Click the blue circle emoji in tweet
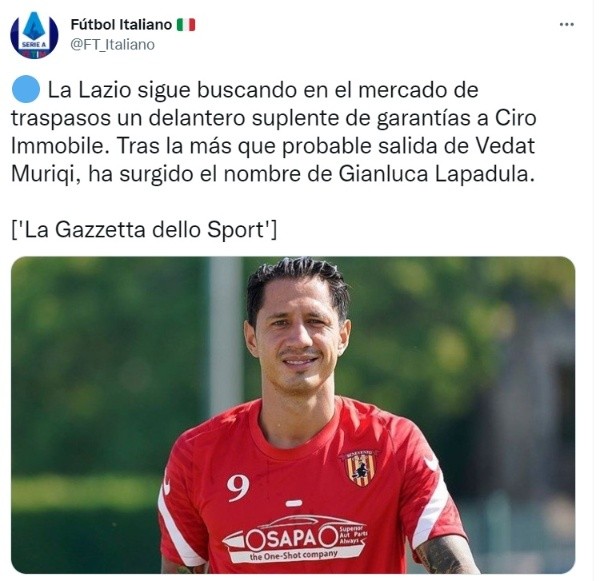This screenshot has width=600, height=581. point(26,90)
